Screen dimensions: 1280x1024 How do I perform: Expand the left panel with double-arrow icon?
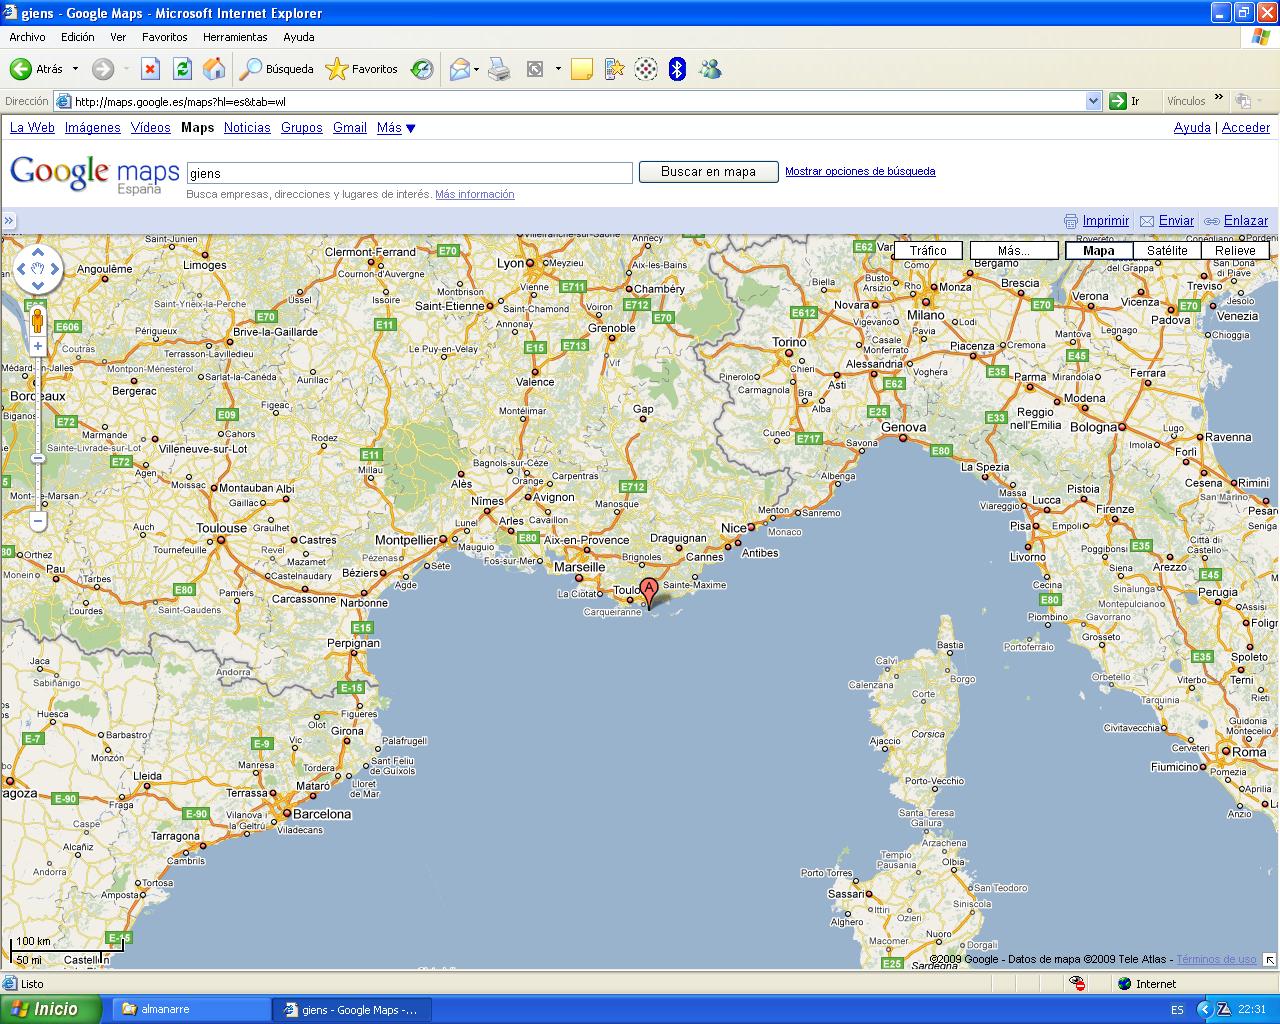click(x=9, y=221)
